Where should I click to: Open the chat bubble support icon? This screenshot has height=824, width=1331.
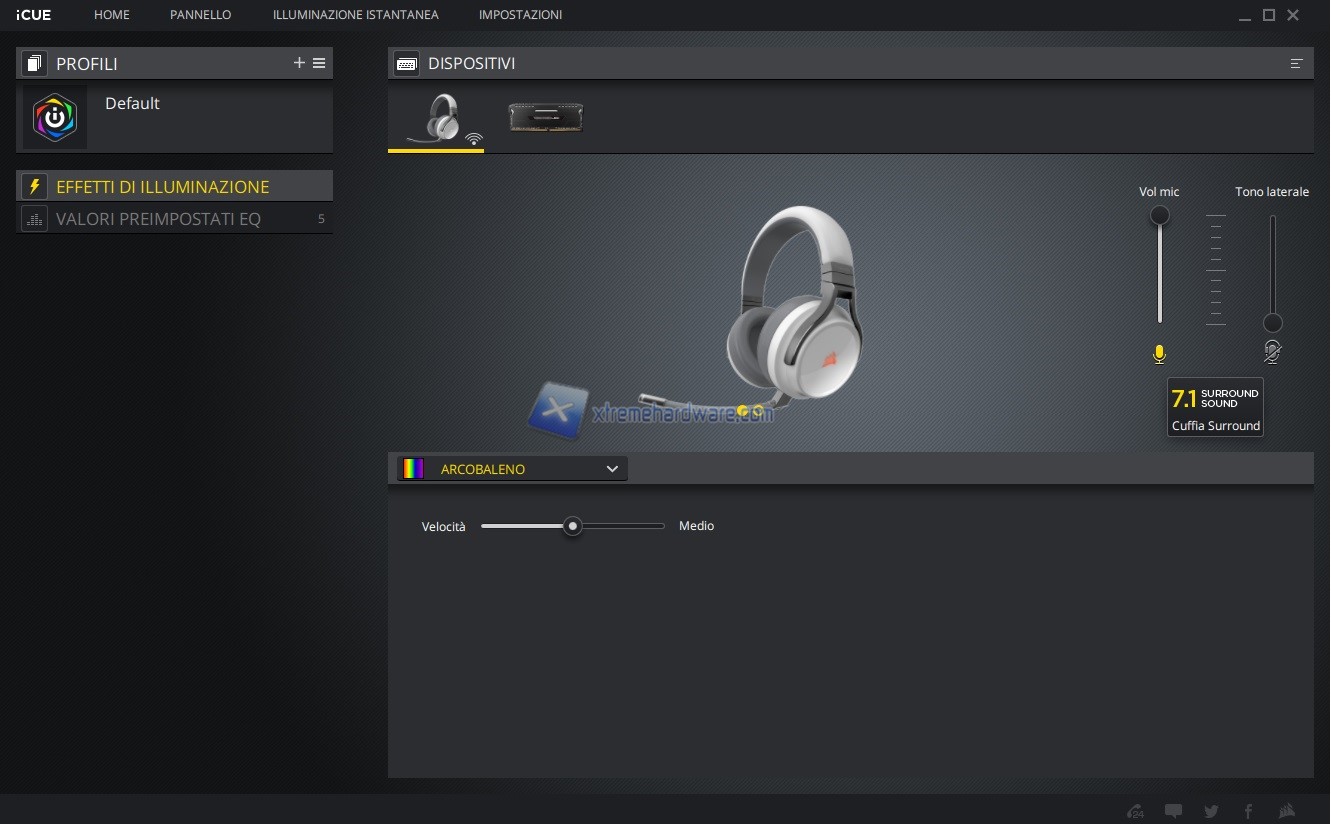tap(1173, 811)
